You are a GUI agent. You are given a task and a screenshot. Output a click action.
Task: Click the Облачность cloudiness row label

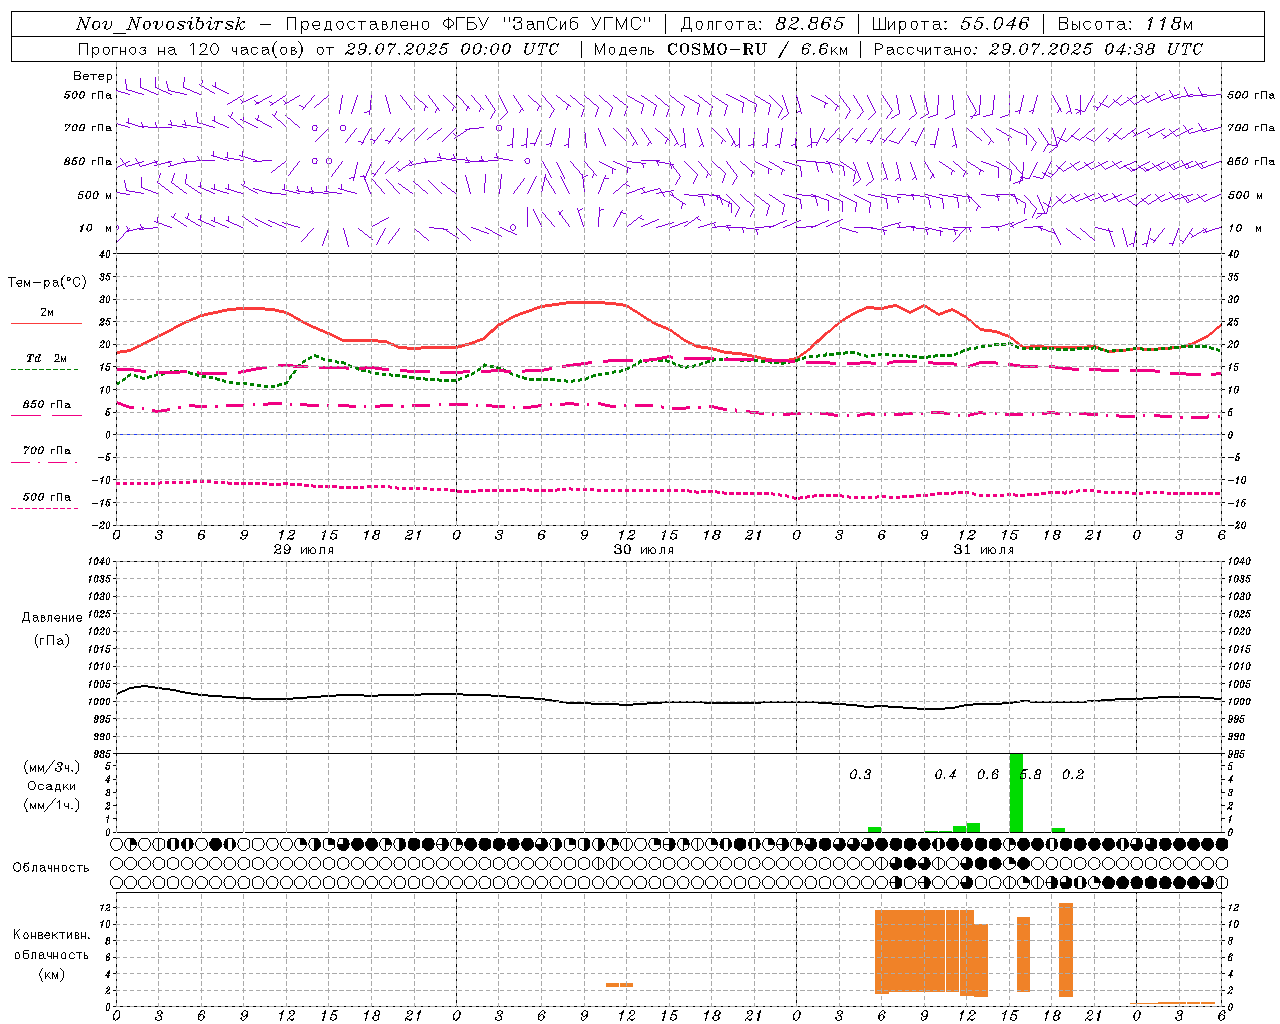[x=51, y=867]
